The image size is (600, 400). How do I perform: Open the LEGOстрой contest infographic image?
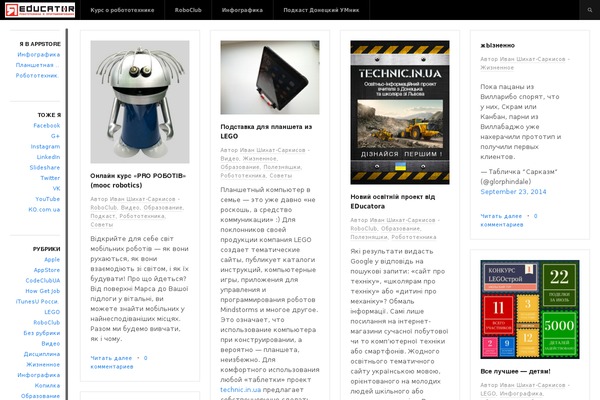tap(530, 309)
